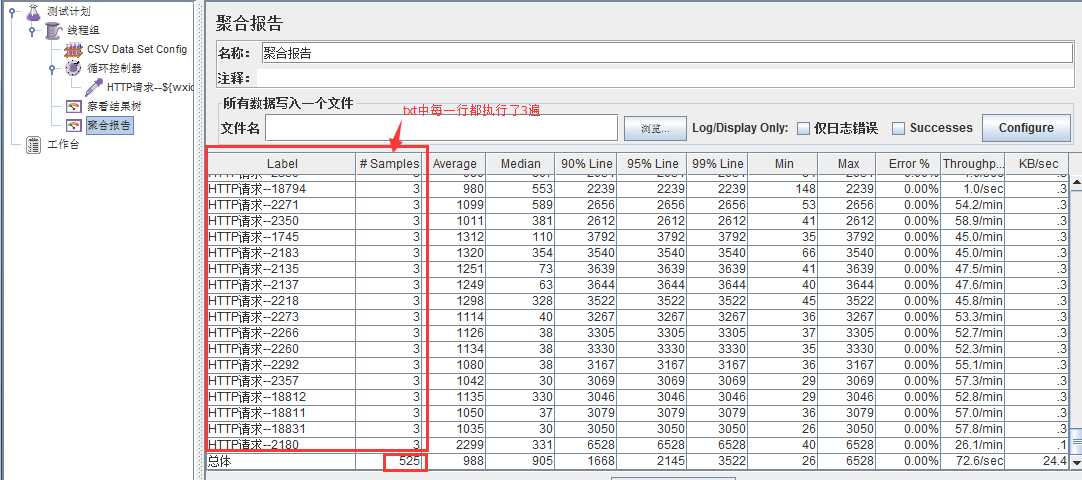
Task: Click the 察看结果树 listener icon
Action: point(73,106)
